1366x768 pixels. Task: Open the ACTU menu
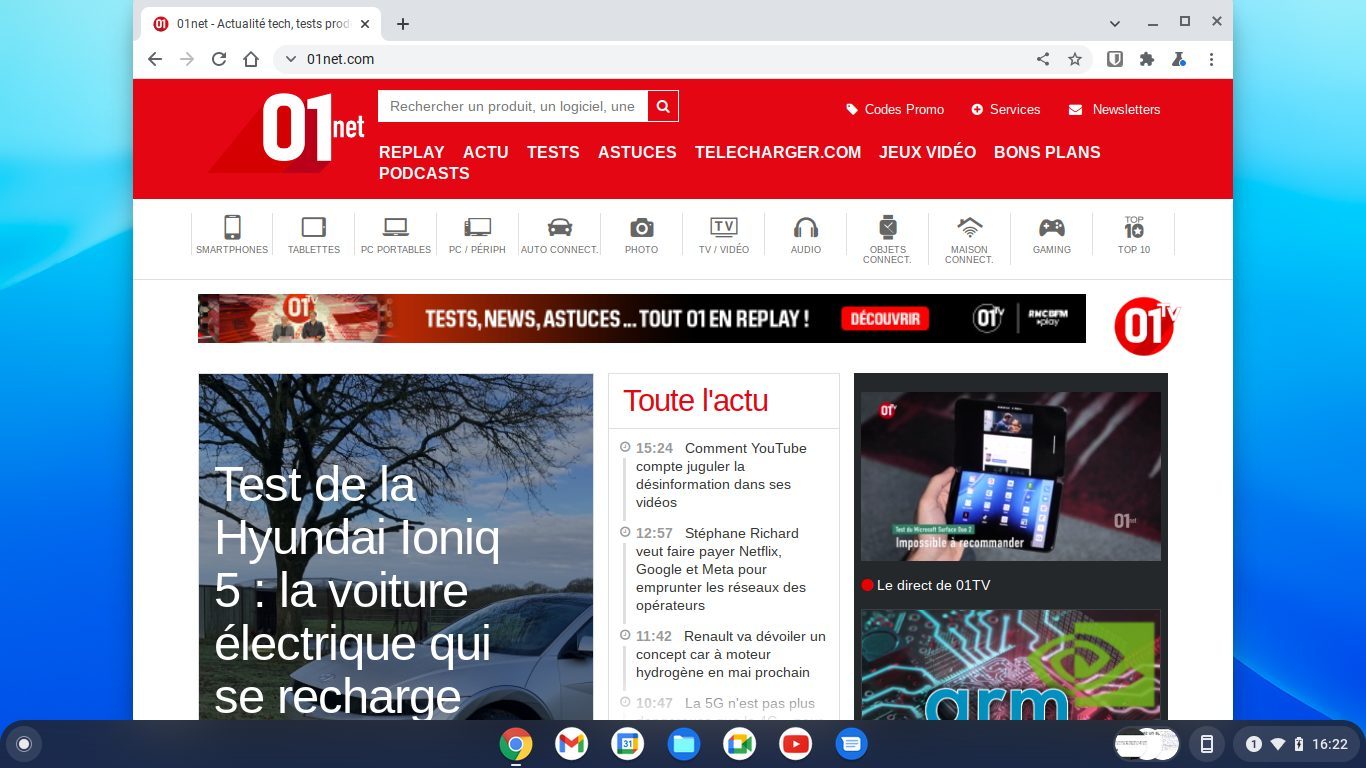coord(485,152)
